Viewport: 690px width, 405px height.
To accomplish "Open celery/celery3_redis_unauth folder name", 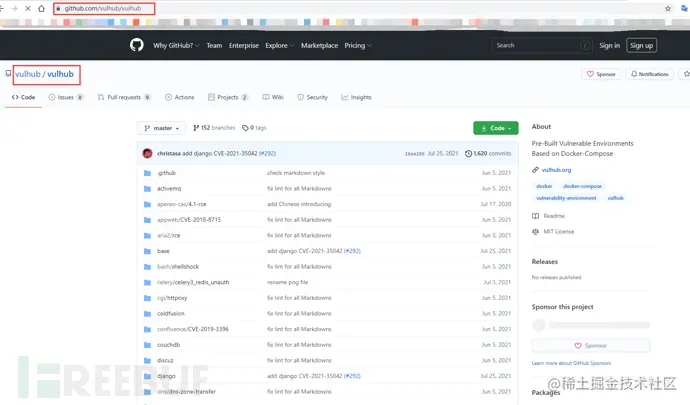I will coord(193,283).
